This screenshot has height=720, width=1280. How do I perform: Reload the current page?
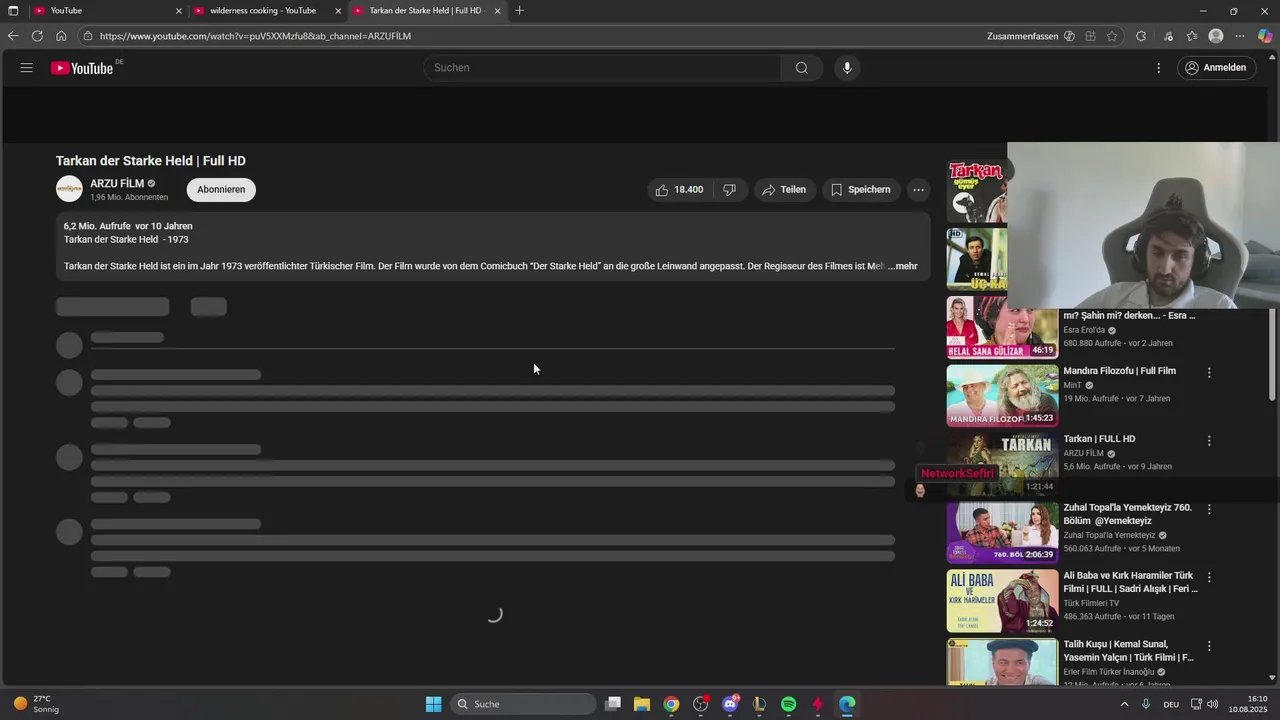point(37,36)
